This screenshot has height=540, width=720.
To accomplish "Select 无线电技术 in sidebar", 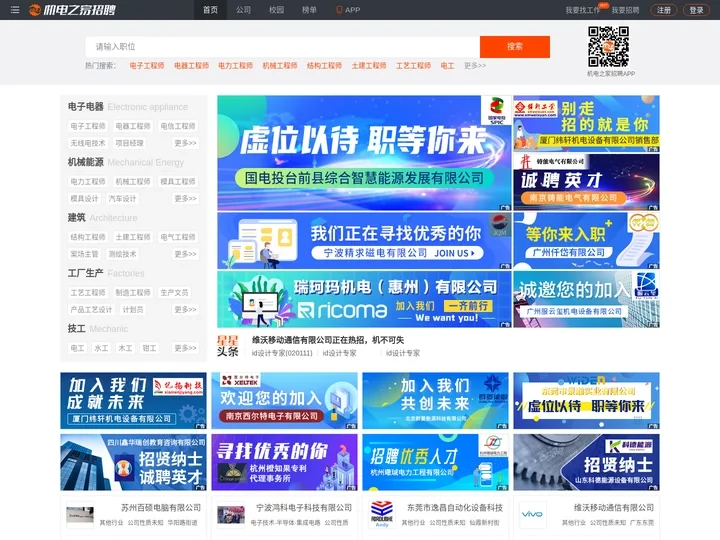I will [88, 143].
